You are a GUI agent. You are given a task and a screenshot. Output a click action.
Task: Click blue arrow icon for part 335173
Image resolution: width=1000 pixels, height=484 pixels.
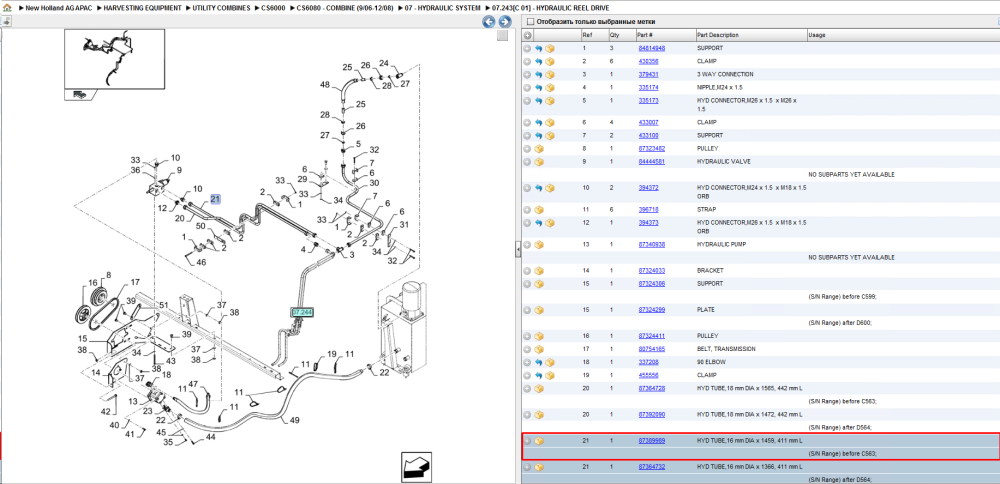(538, 101)
